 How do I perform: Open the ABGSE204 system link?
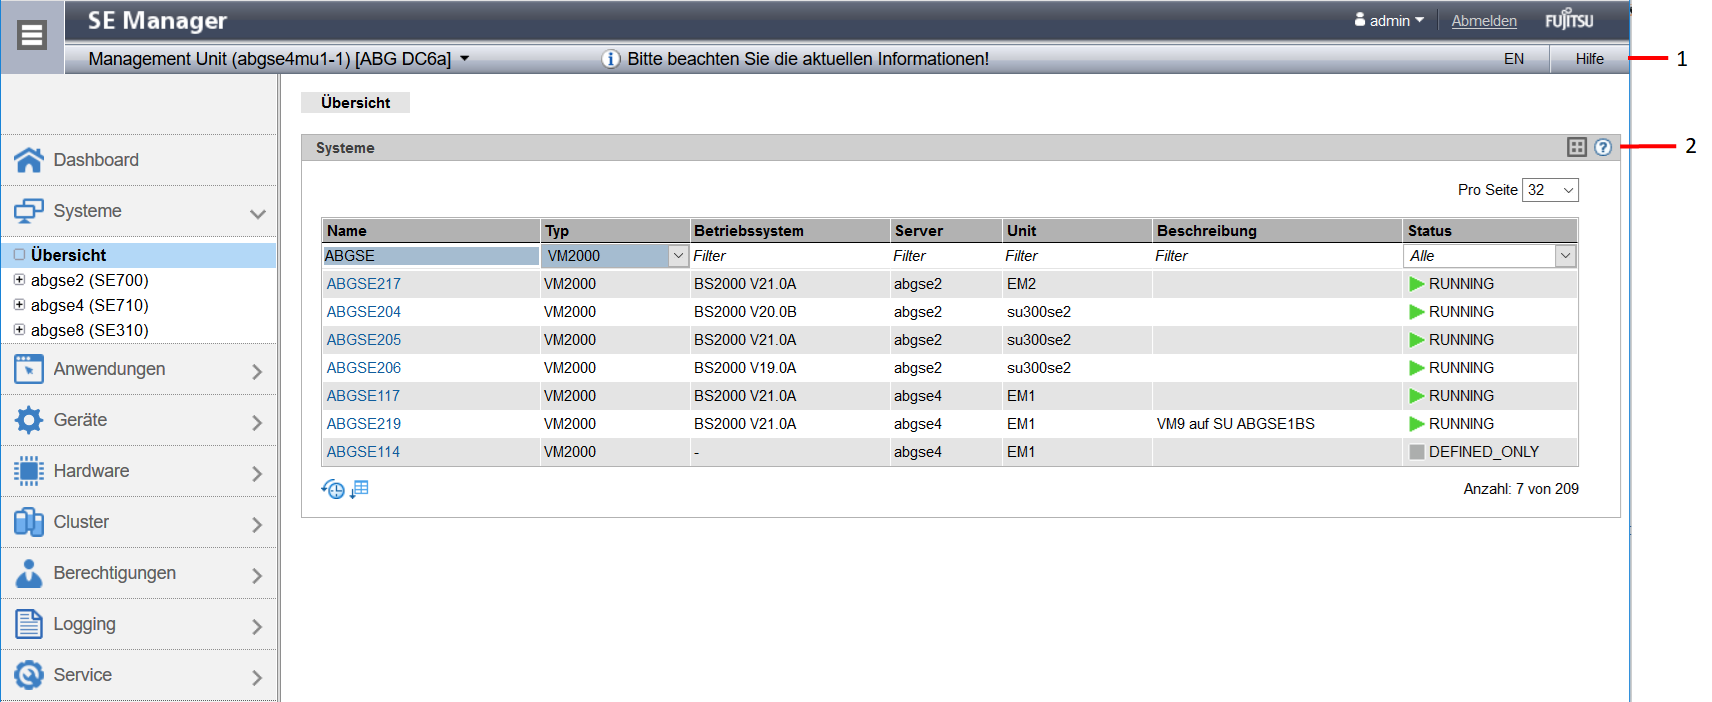(363, 312)
